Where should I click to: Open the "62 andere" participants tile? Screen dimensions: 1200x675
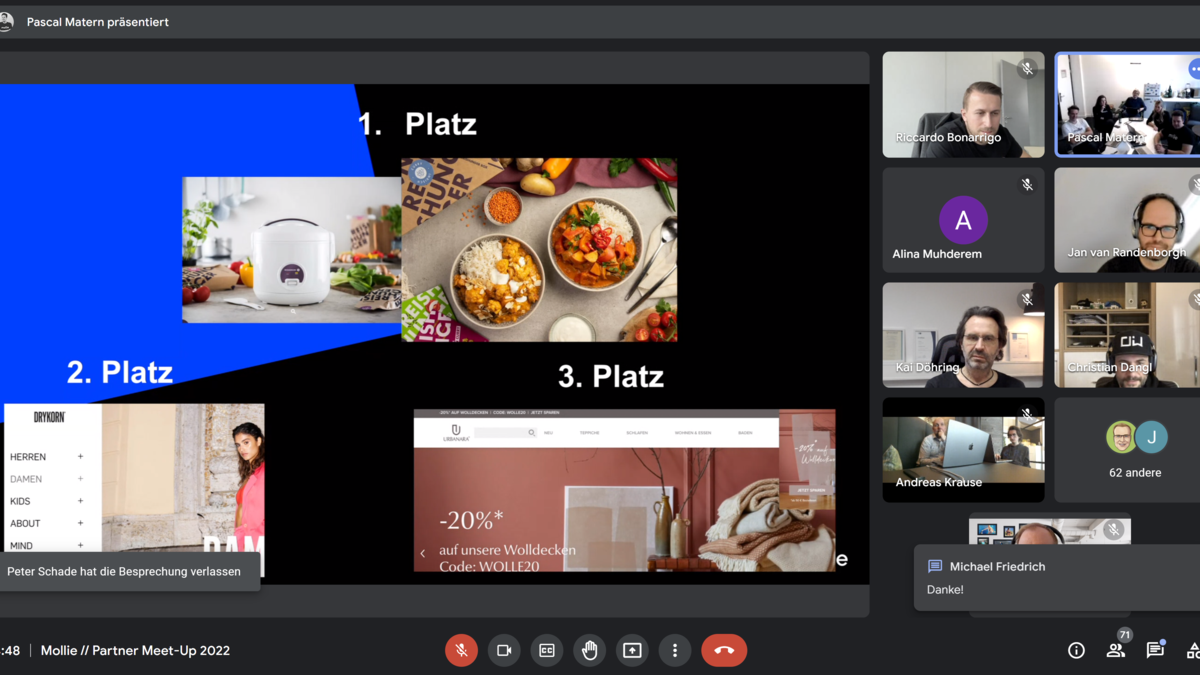click(x=1135, y=450)
